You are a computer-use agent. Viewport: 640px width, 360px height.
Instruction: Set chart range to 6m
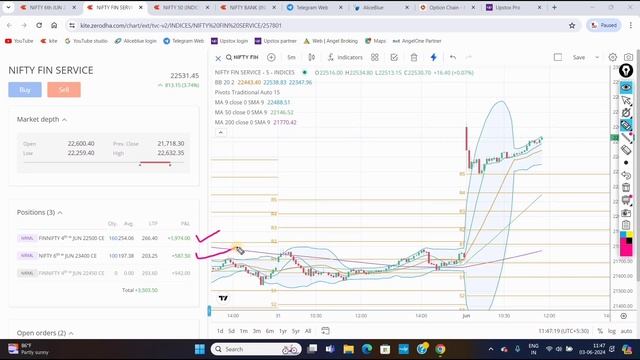pyautogui.click(x=270, y=331)
